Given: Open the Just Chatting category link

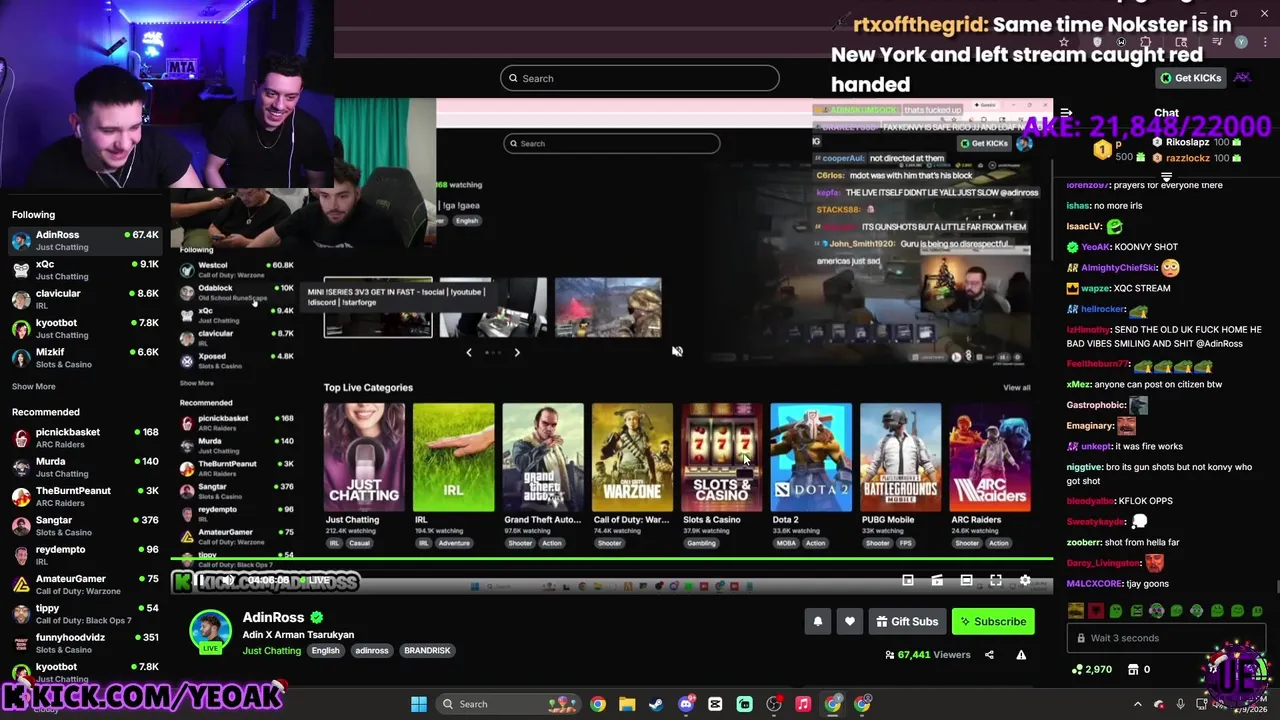Looking at the screenshot, I should 271,651.
